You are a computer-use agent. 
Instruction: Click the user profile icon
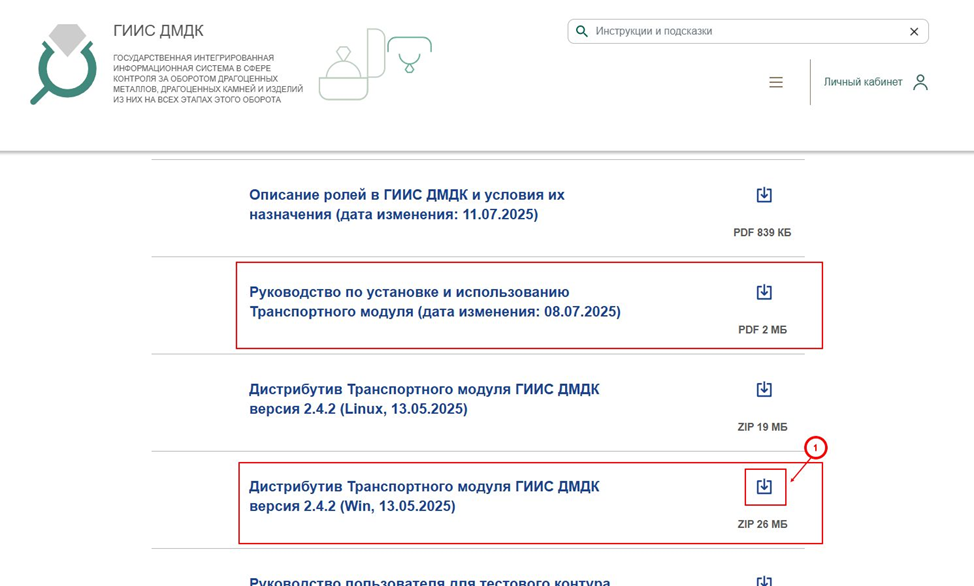pyautogui.click(x=921, y=82)
